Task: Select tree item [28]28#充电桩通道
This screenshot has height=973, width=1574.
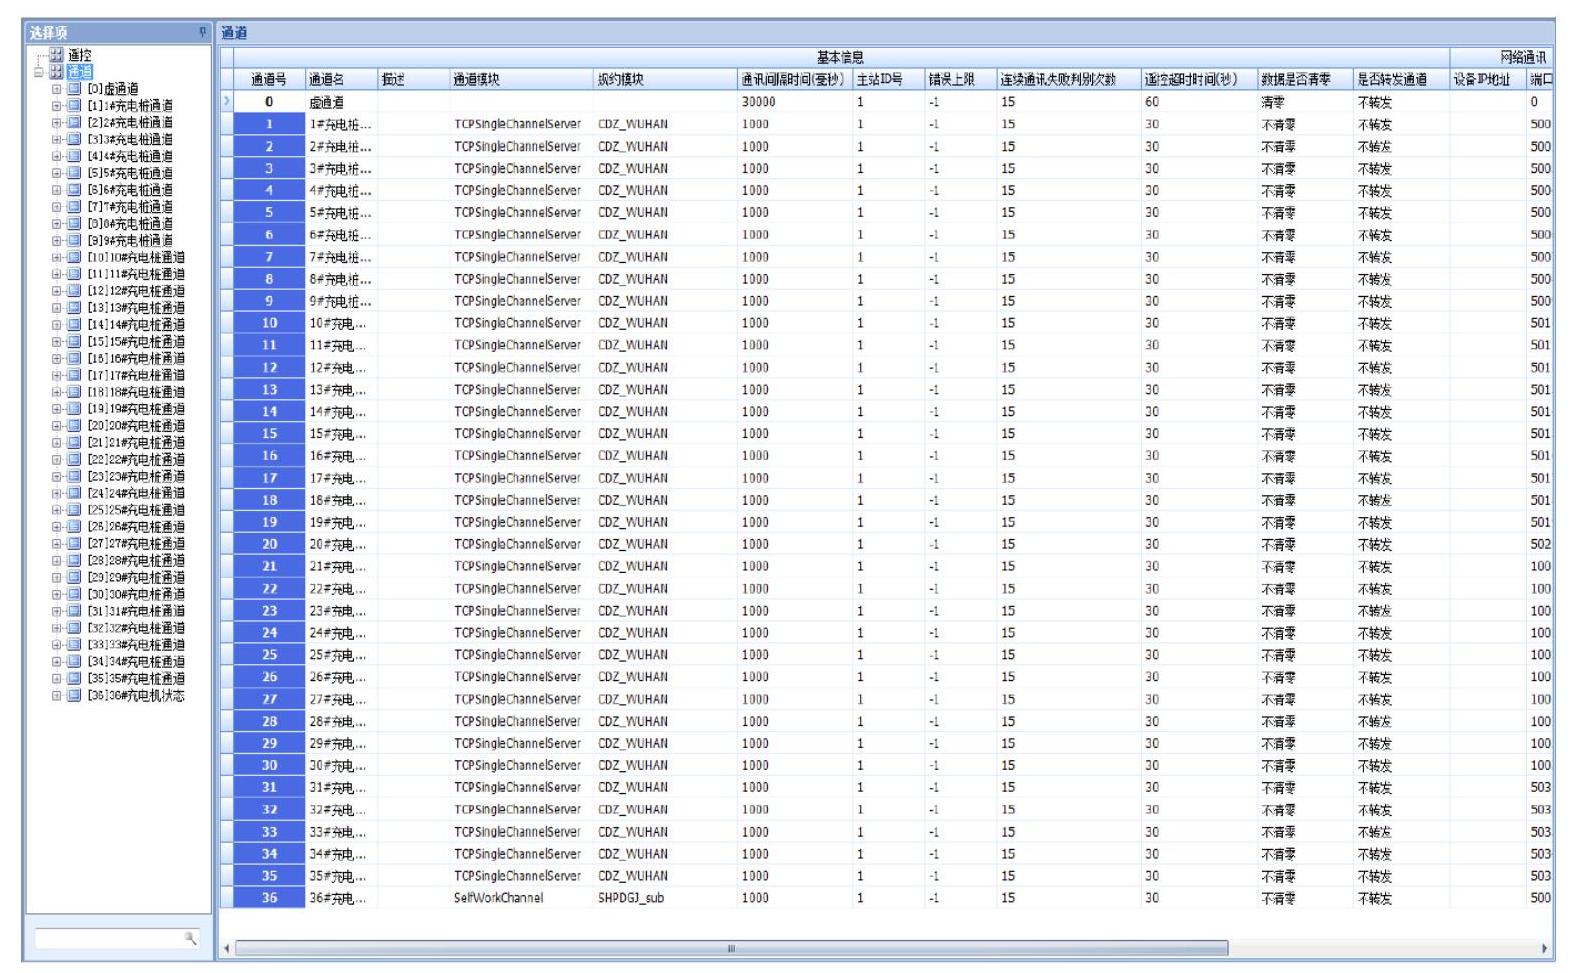Action: [x=136, y=561]
